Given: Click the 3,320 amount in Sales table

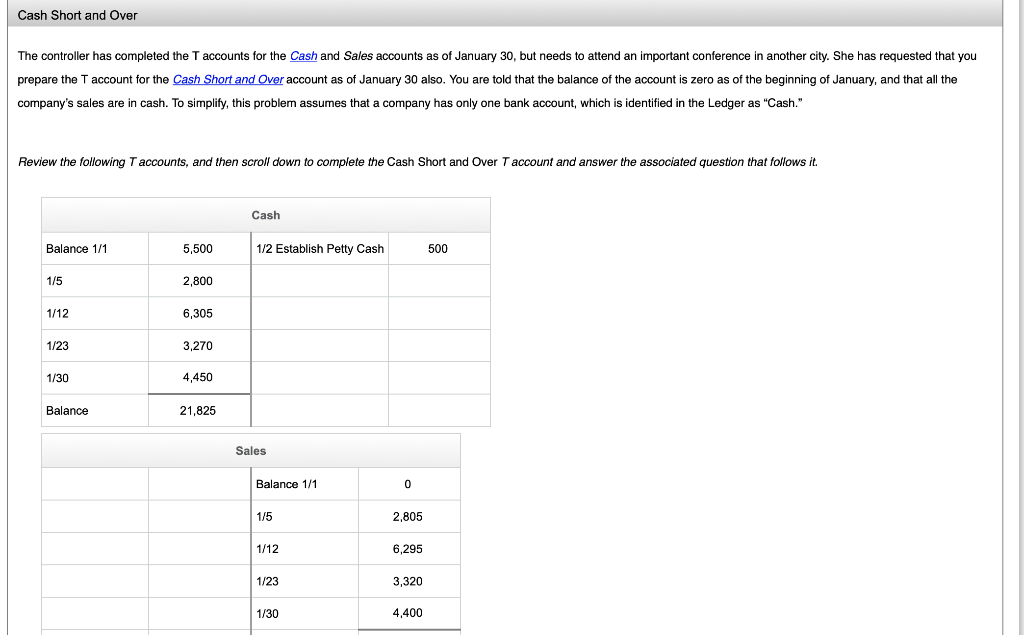Looking at the screenshot, I should [408, 581].
